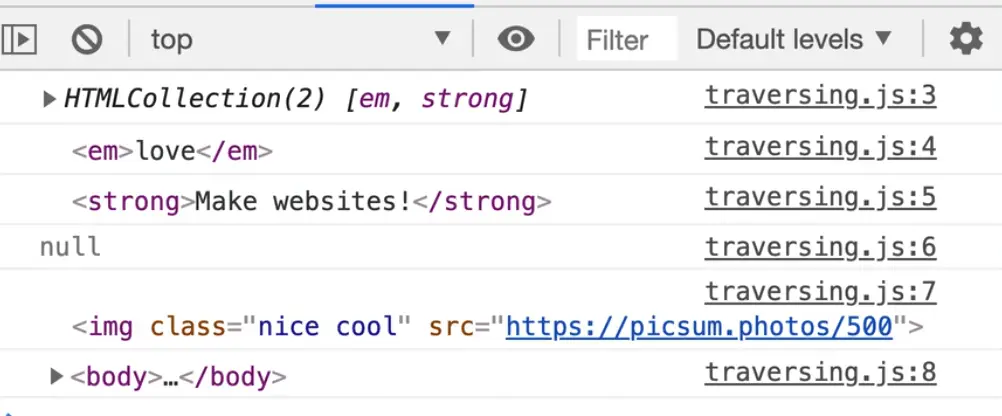This screenshot has width=1002, height=416.
Task: Open traversing.js:6 source link
Action: pos(820,247)
